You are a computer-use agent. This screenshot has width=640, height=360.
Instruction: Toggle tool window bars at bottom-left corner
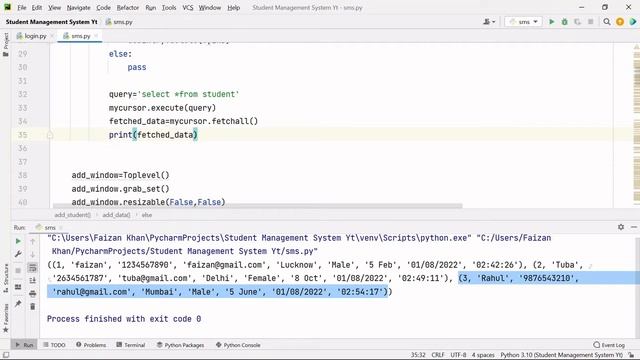pyautogui.click(x=6, y=355)
